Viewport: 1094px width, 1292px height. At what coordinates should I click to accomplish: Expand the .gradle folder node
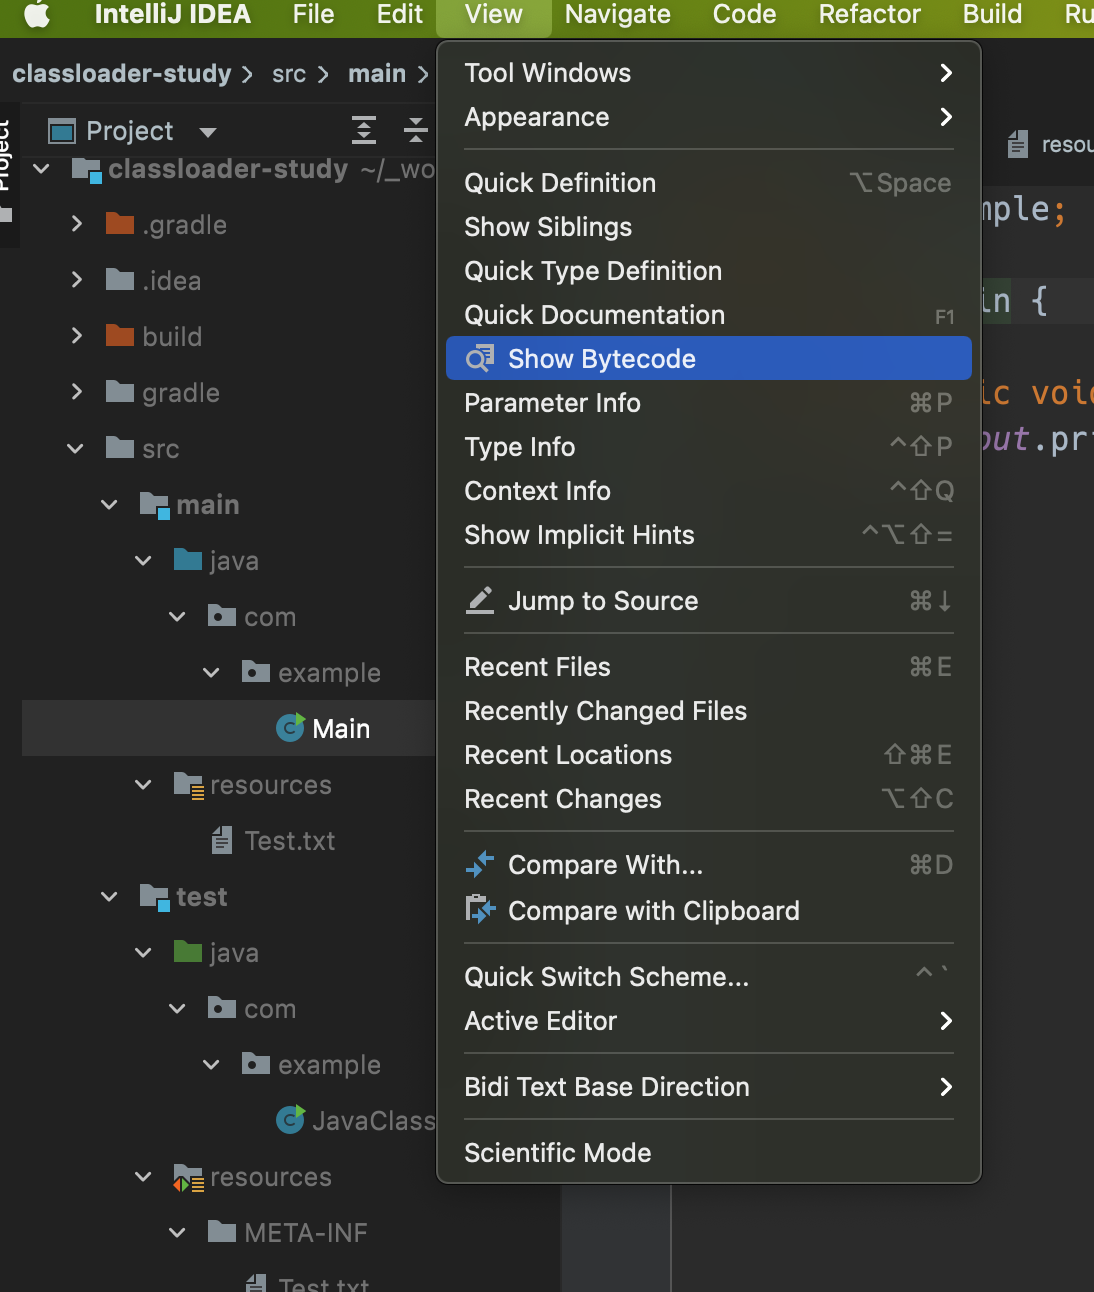click(x=76, y=224)
